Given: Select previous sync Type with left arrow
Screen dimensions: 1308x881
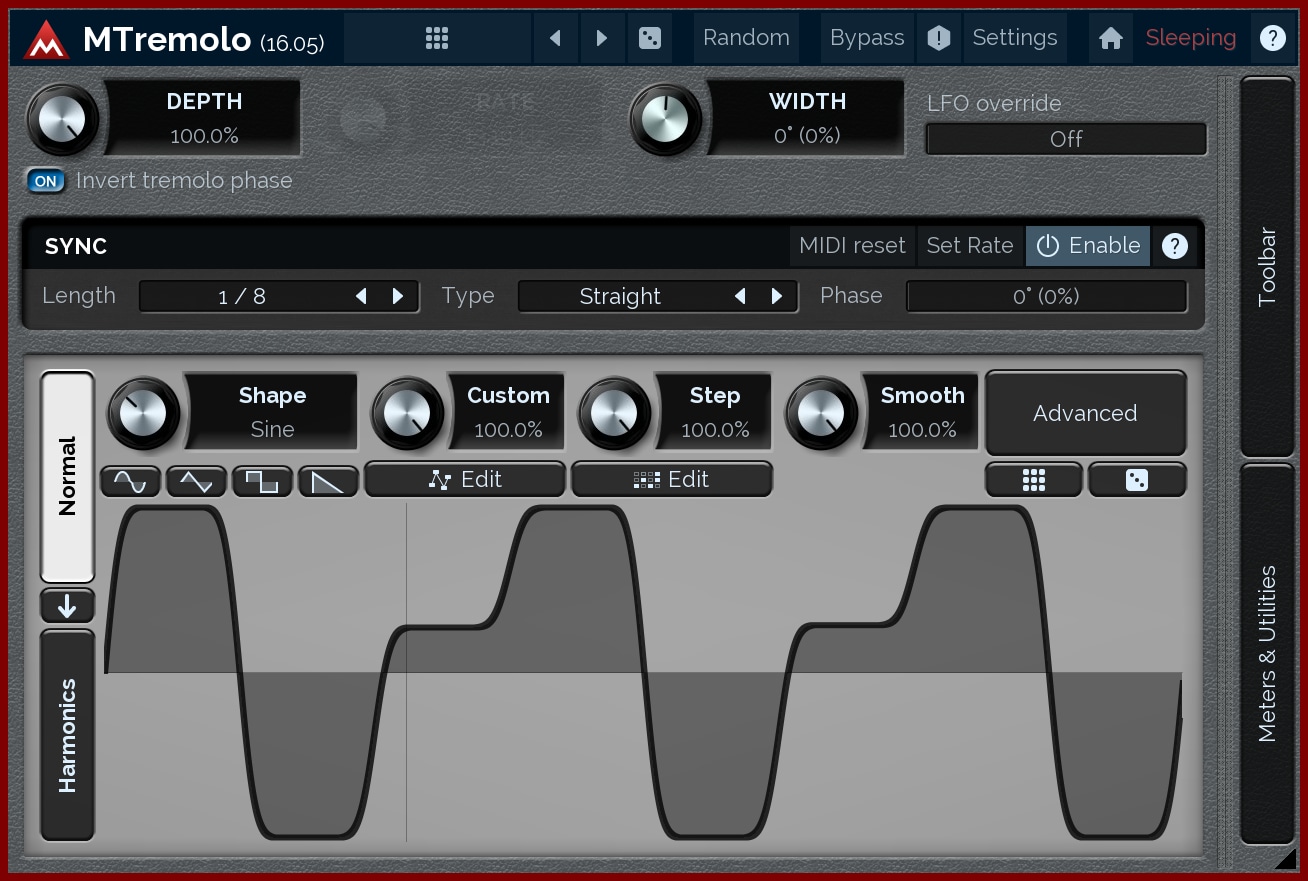Looking at the screenshot, I should (x=740, y=296).
